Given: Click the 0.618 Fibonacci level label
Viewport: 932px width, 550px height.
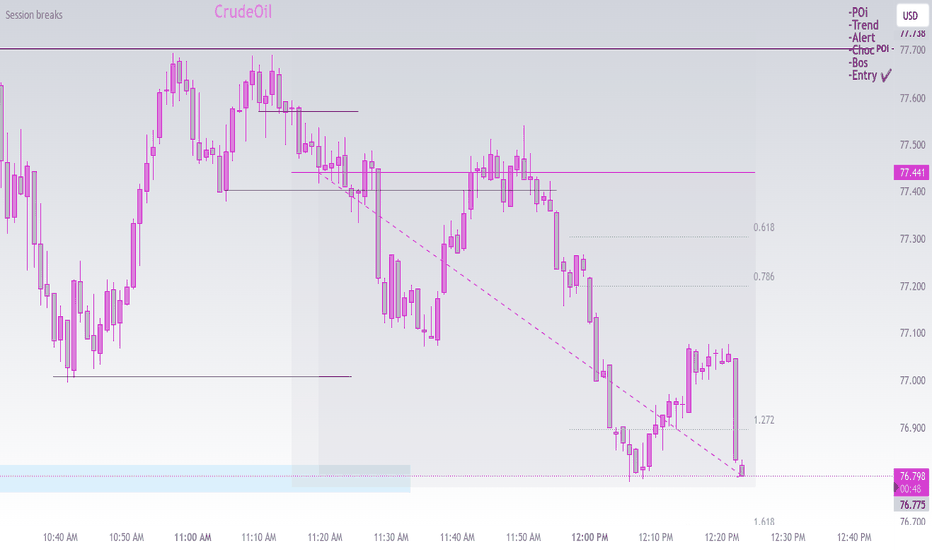Looking at the screenshot, I should pyautogui.click(x=764, y=227).
